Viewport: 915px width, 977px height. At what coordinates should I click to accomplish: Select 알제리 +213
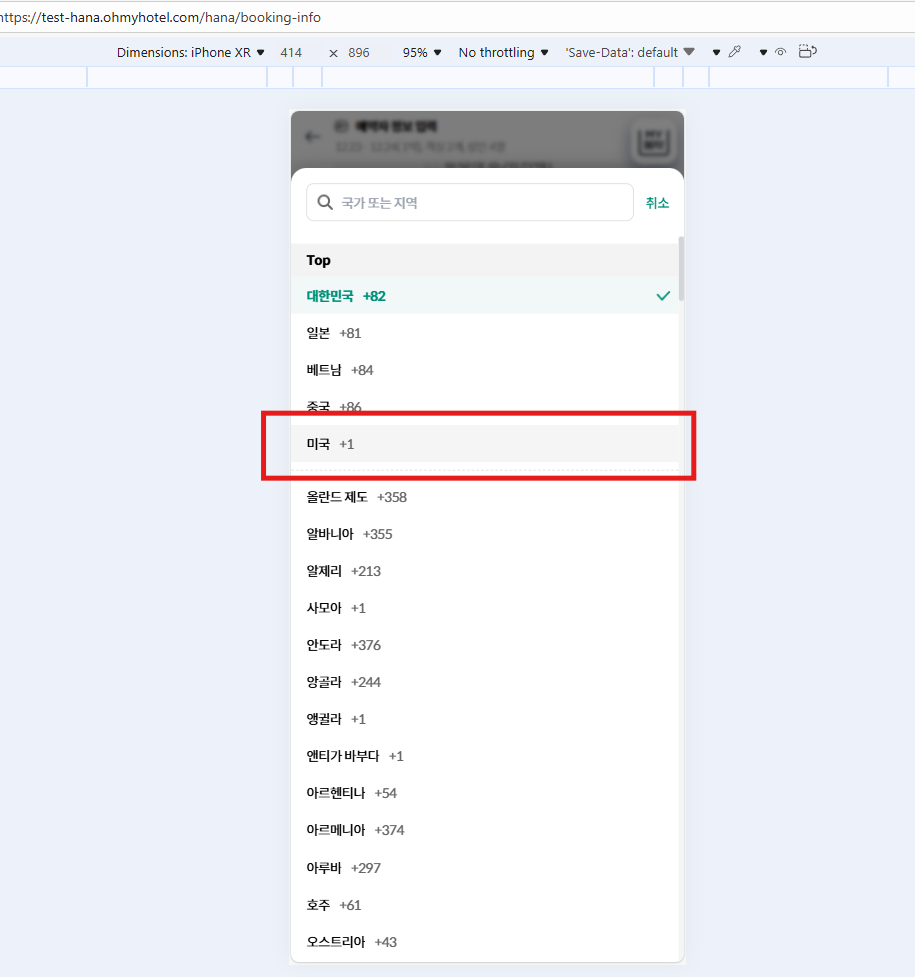coord(485,571)
